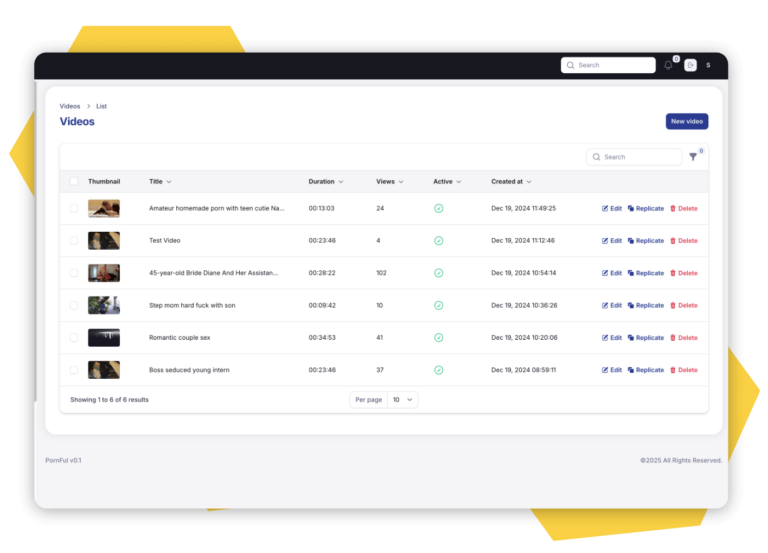Open the Test Video thumbnail

pos(104,240)
